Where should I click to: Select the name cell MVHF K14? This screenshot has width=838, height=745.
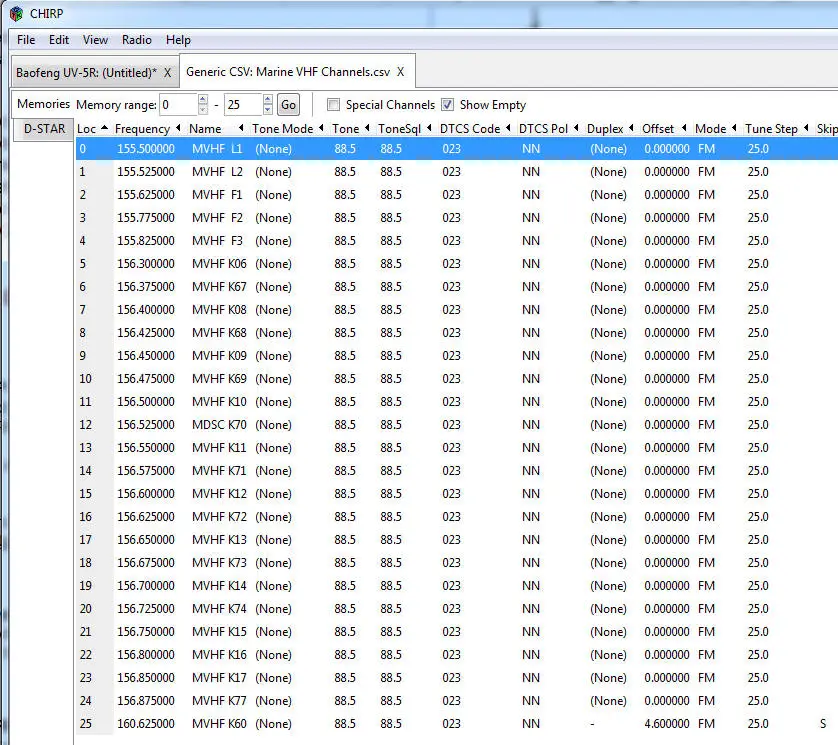[219, 585]
